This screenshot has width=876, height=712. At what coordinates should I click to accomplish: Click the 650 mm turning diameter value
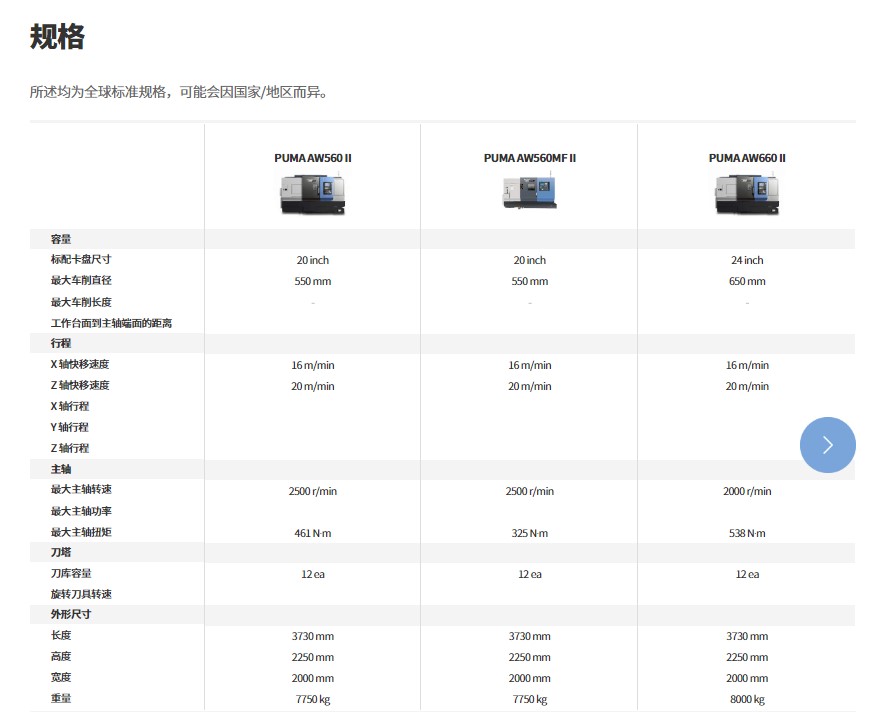click(x=747, y=282)
